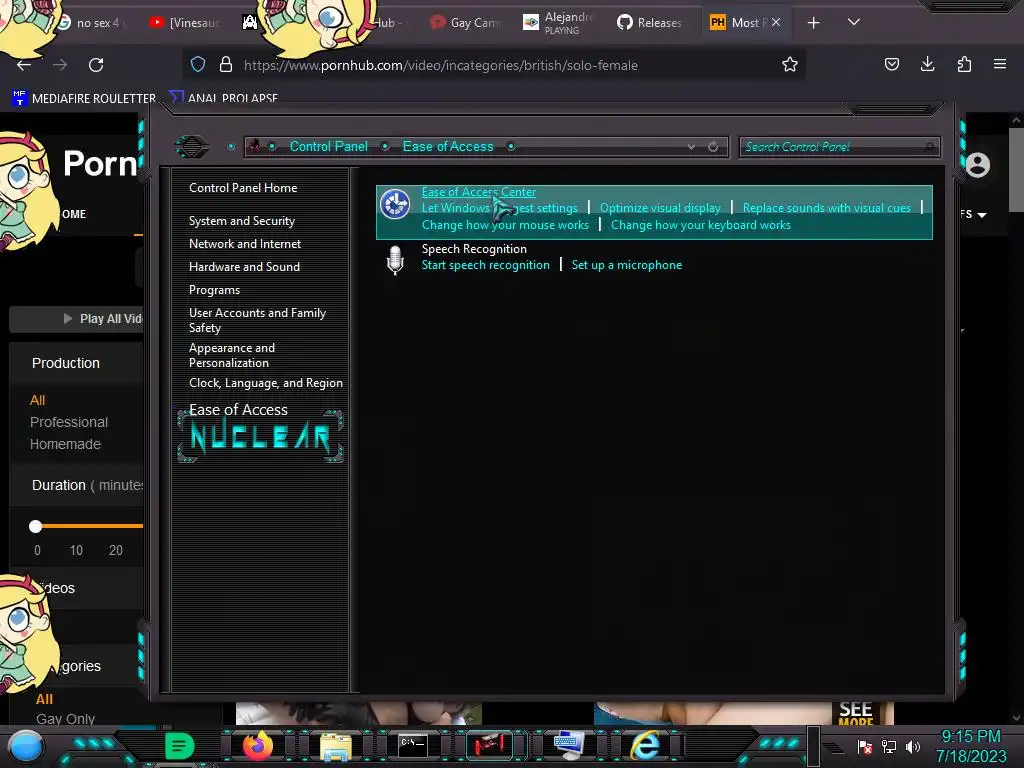Click the Speech Recognition microphone icon
Viewport: 1024px width, 768px height.
(x=395, y=260)
